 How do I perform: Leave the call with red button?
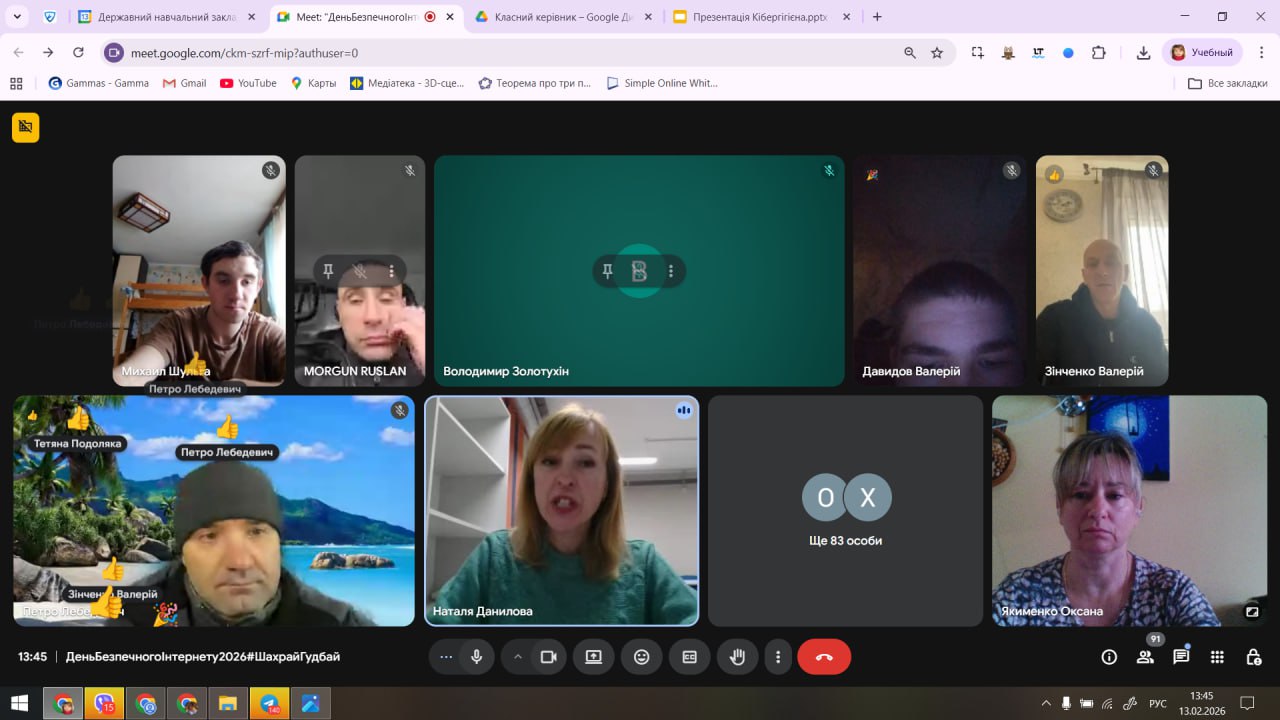[x=824, y=657]
